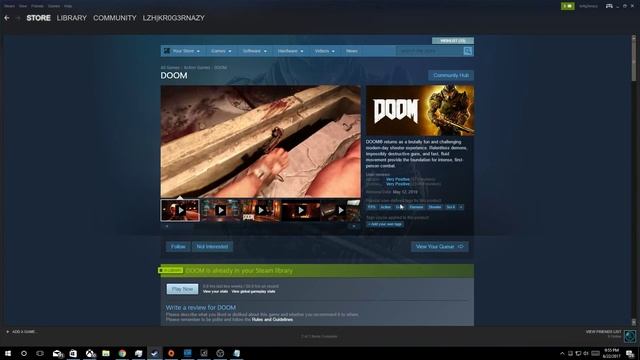This screenshot has height=360, width=640.
Task: Switch to the COMMUNITY section
Action: 115,18
